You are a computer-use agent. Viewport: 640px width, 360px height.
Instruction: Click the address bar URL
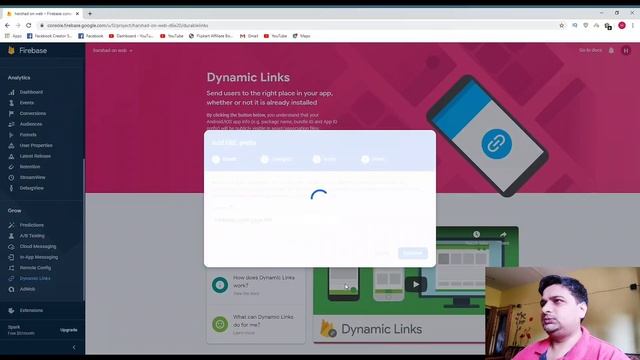pyautogui.click(x=127, y=25)
